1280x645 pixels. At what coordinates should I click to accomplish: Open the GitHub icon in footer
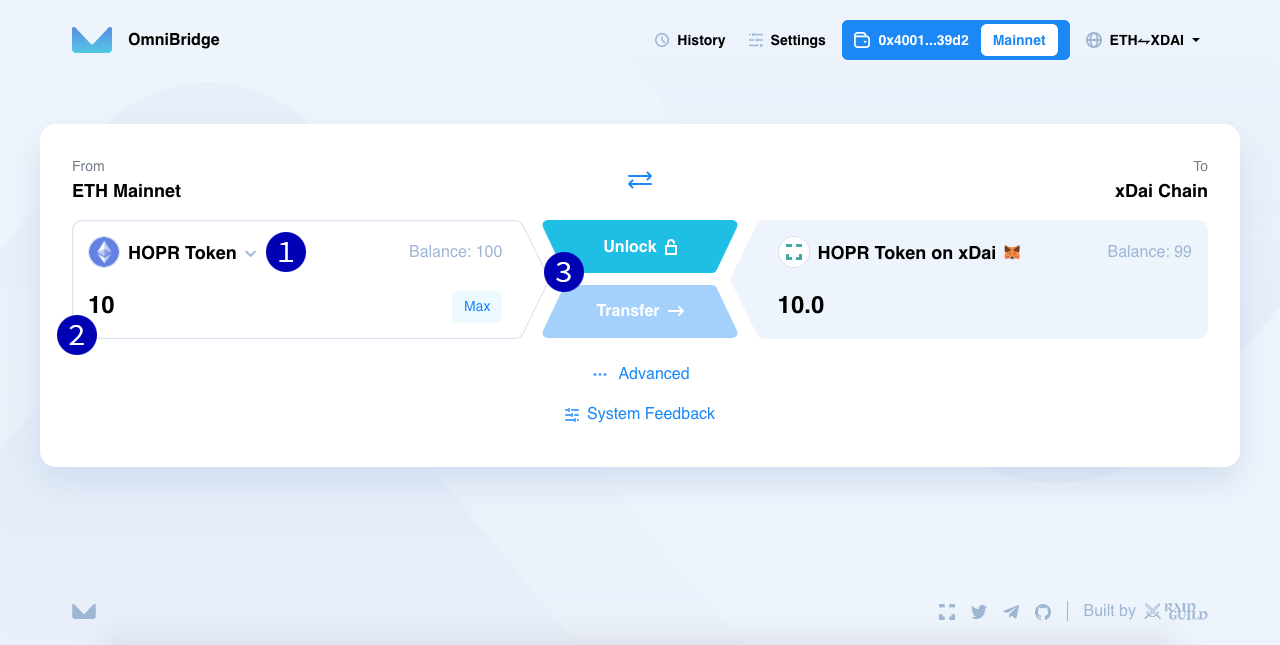click(1043, 611)
